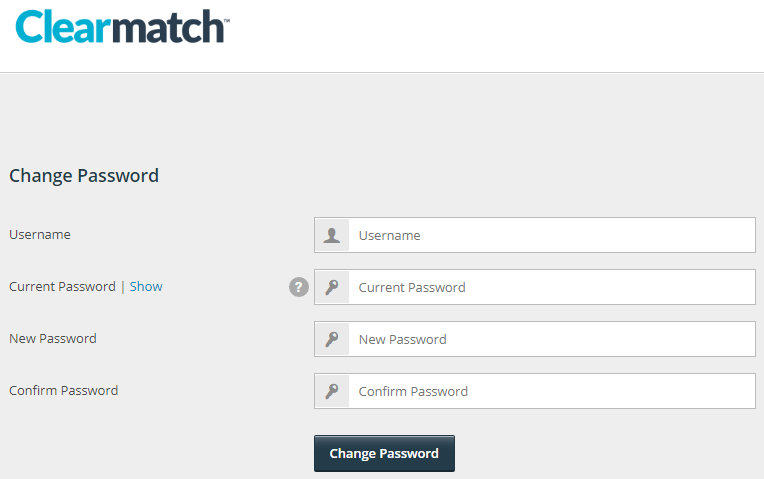764x479 pixels.
Task: Click the key icon beside Current Password field
Action: pos(332,287)
